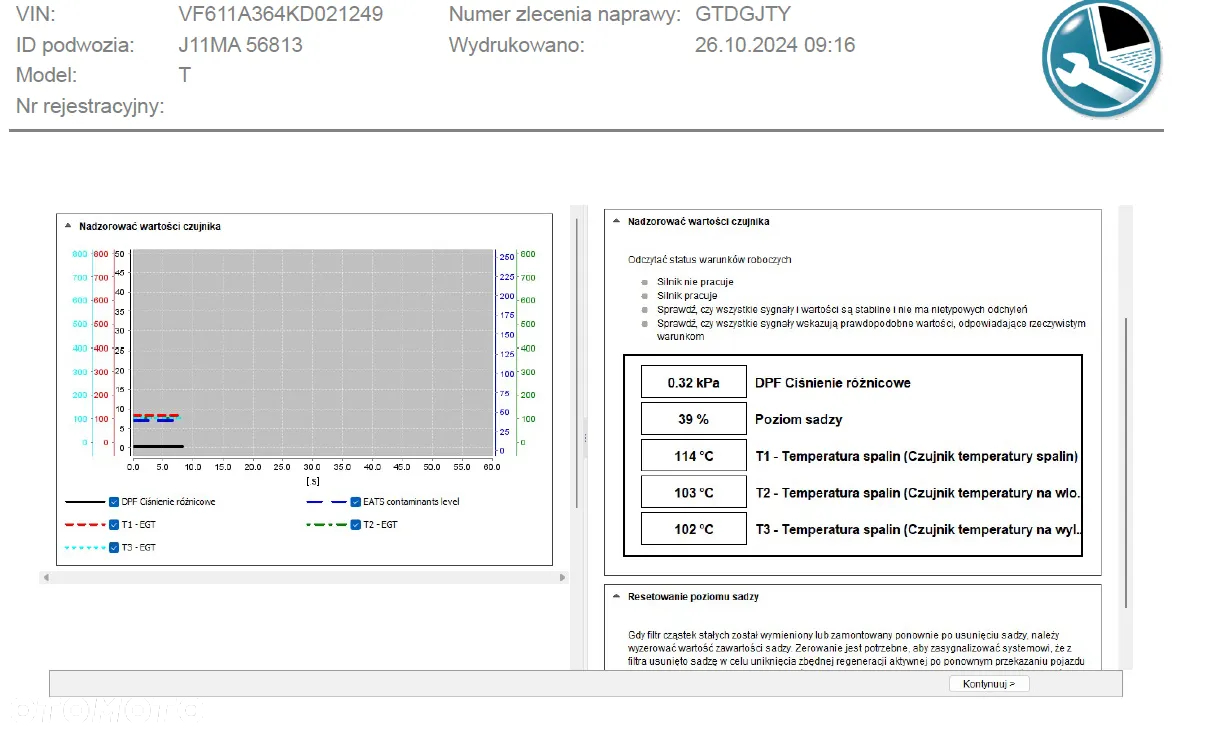Collapse the Resetowanie poziomu sadzy section
Image resolution: width=1208 pixels, height=732 pixels.
[x=616, y=596]
